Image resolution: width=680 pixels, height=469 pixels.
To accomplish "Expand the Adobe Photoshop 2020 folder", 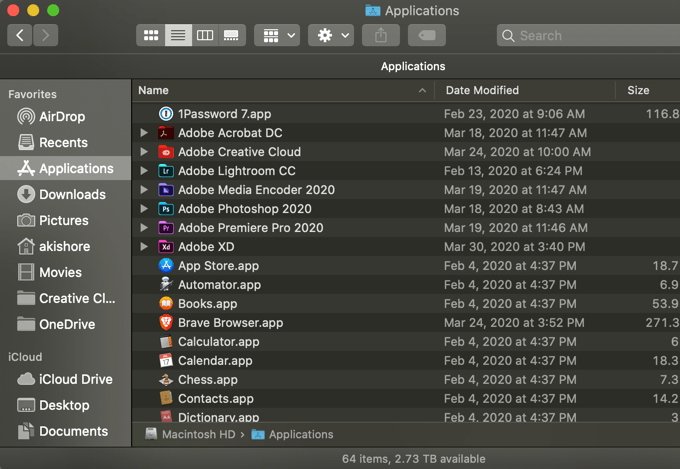I will pos(144,209).
